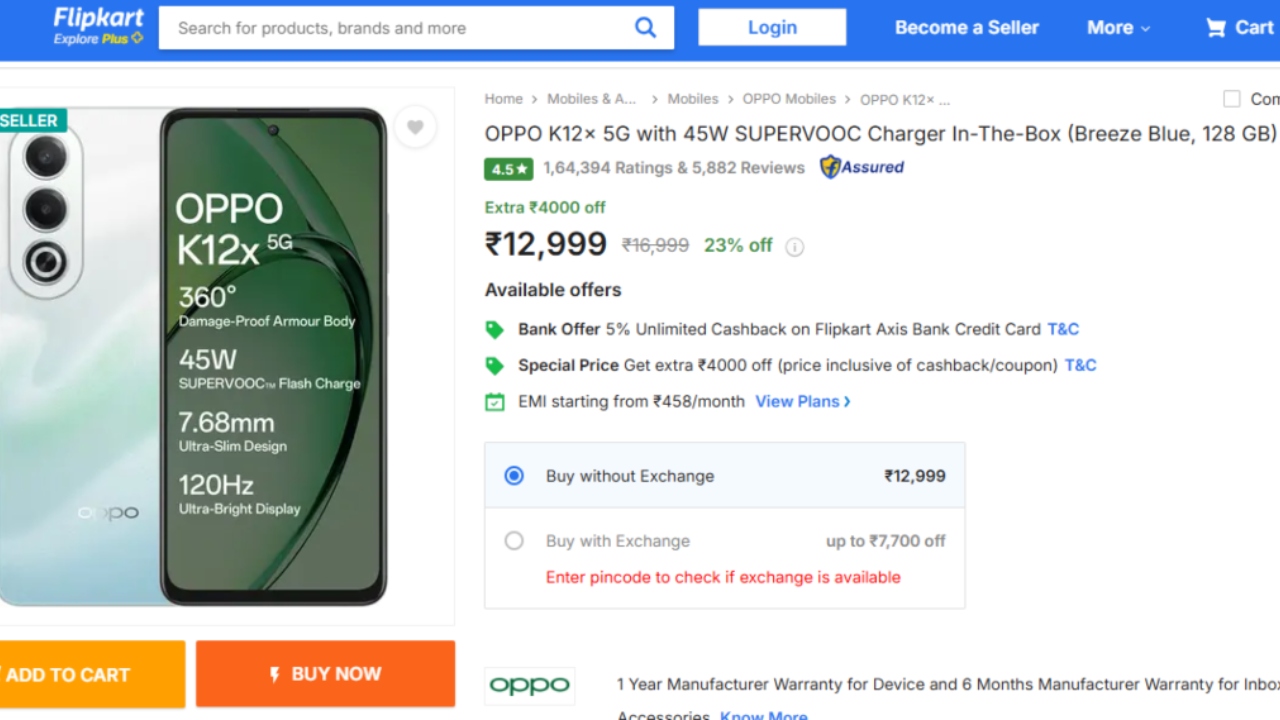The height and width of the screenshot is (720, 1280).
Task: Expand EMI View Plans
Action: coord(803,402)
